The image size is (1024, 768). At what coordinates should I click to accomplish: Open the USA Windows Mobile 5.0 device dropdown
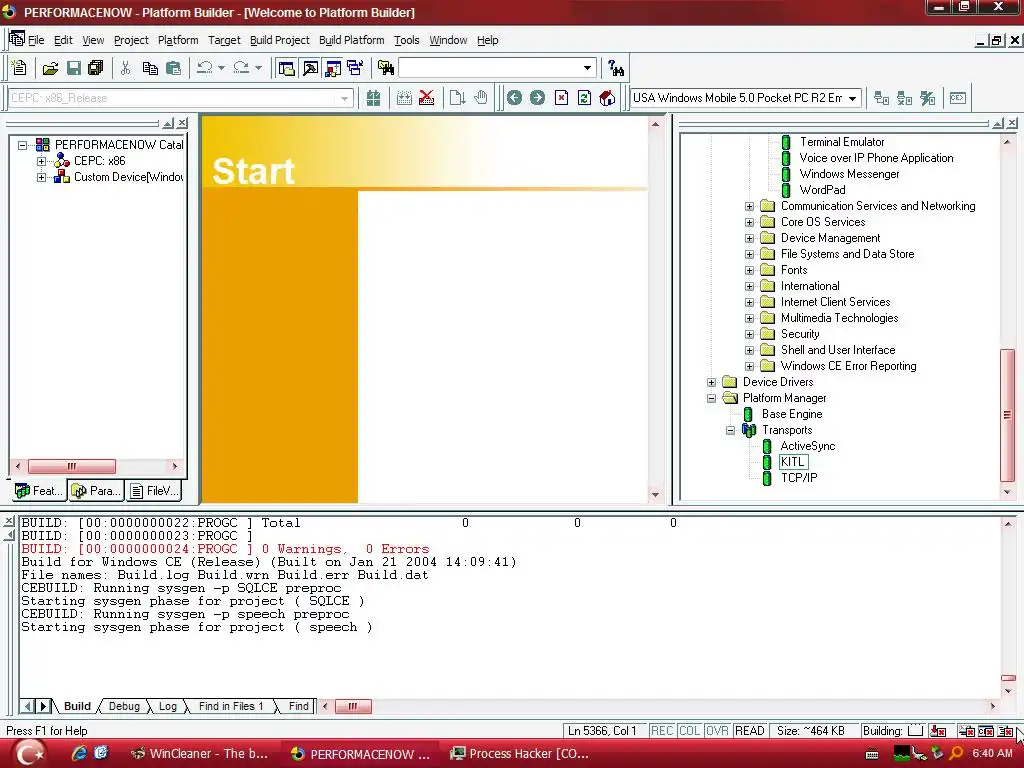852,99
